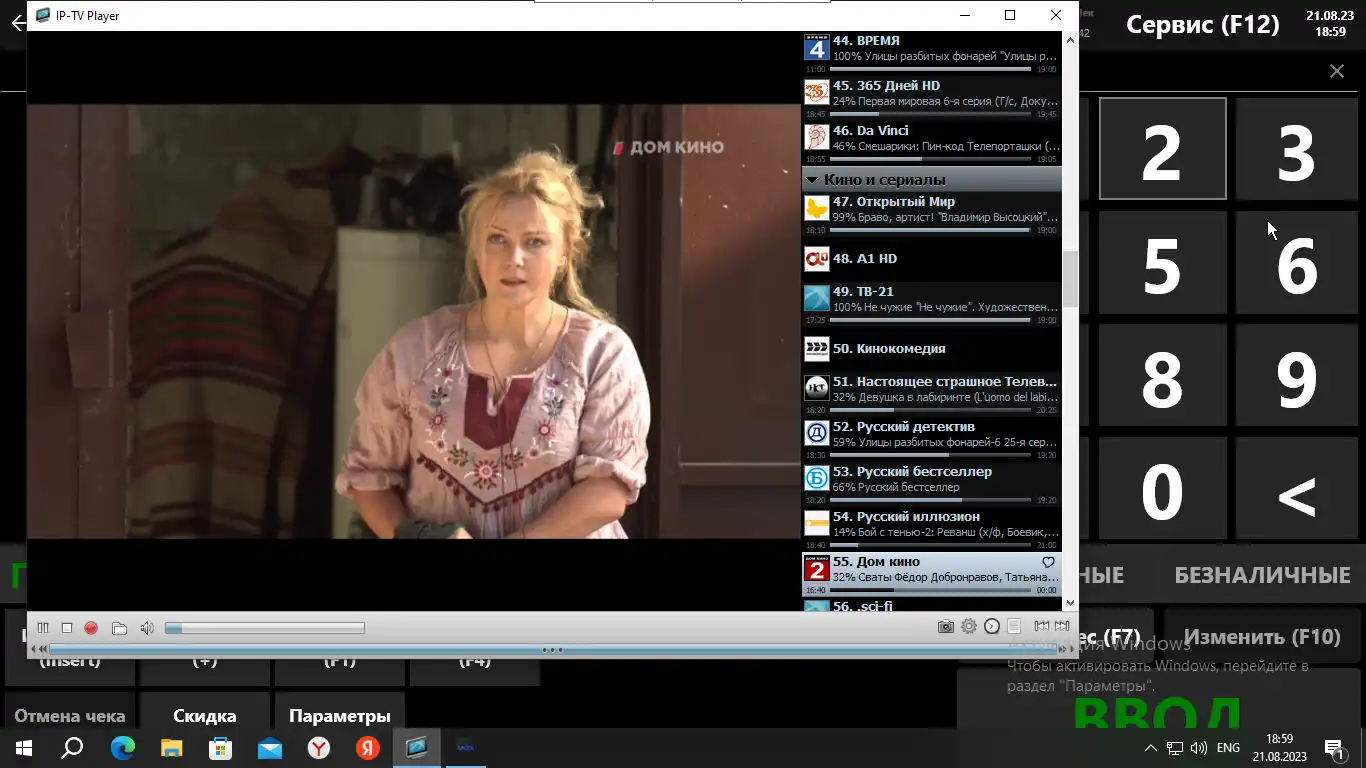
Task: Click the channel list scrollbar thumb
Action: click(1070, 279)
